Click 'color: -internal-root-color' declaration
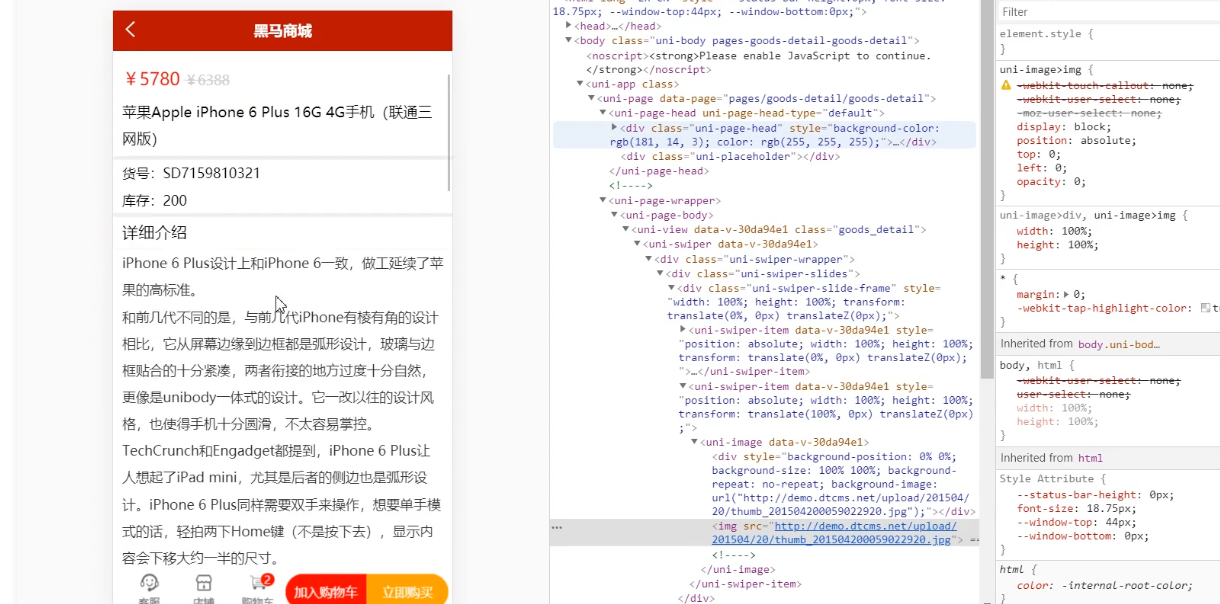 point(1104,585)
